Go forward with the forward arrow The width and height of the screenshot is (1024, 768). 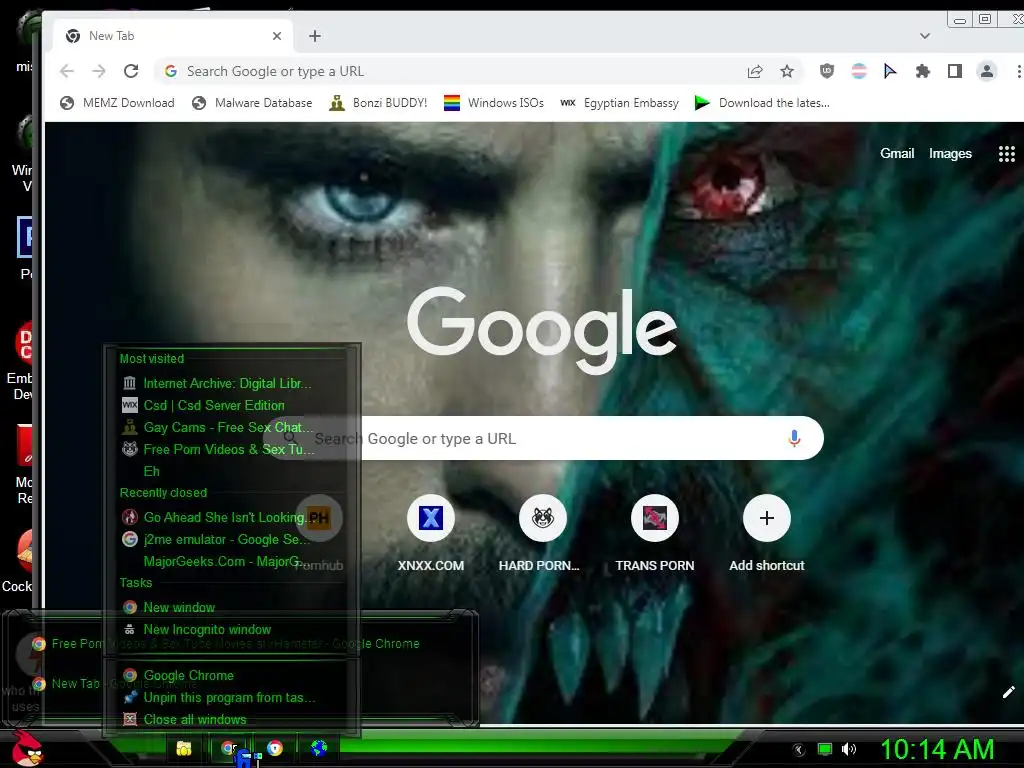point(99,71)
